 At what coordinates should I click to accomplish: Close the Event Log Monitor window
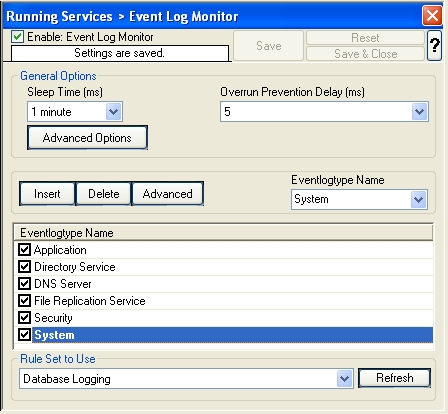pos(432,16)
